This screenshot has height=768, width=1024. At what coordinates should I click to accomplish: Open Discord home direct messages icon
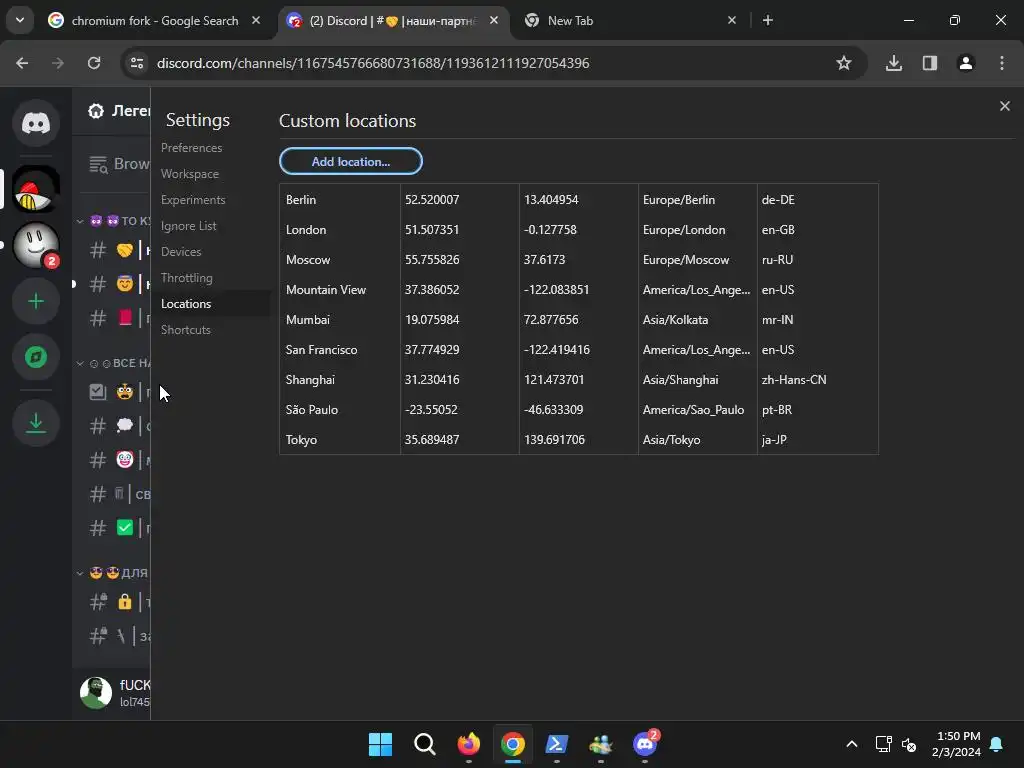[36, 123]
